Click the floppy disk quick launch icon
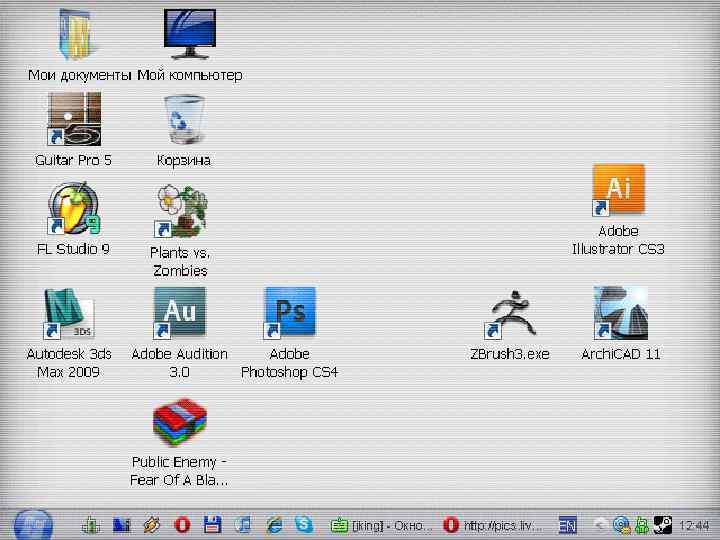This screenshot has height=540, width=720. [x=213, y=524]
